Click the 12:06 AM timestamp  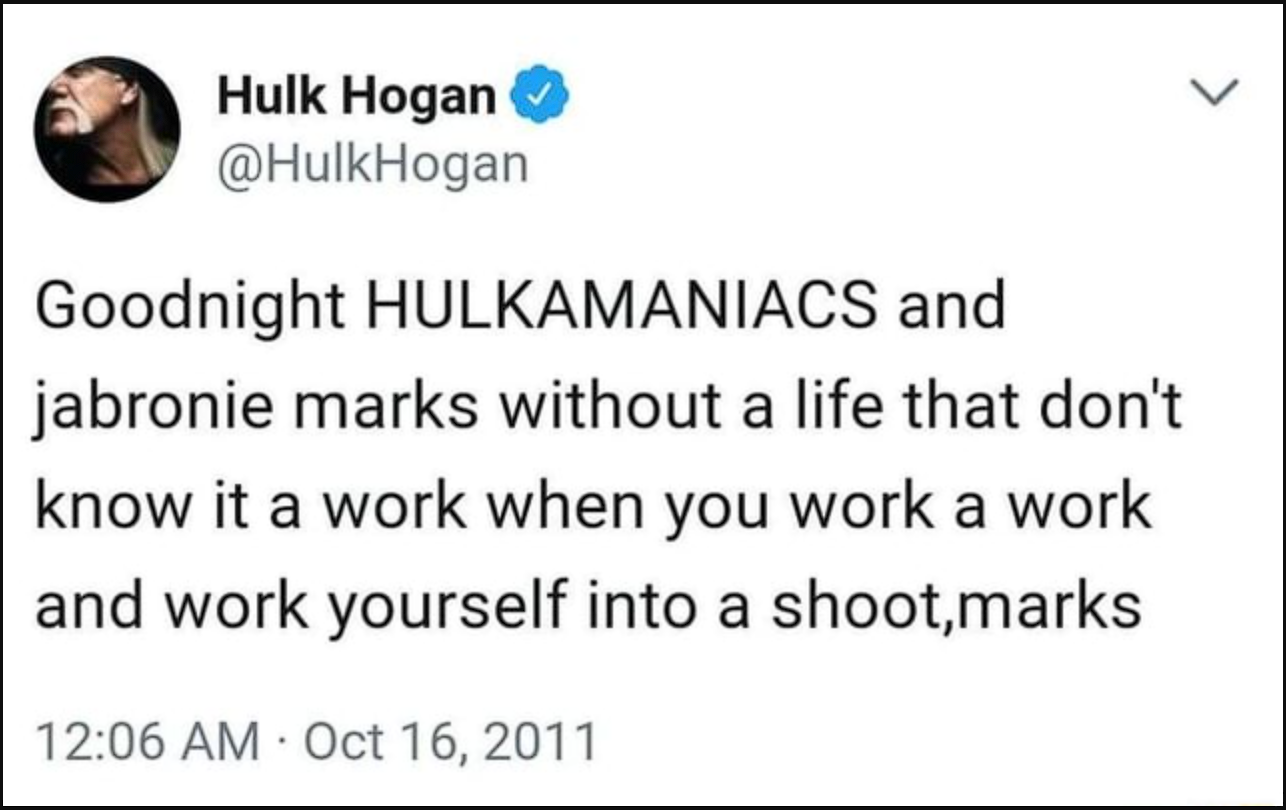(145, 742)
